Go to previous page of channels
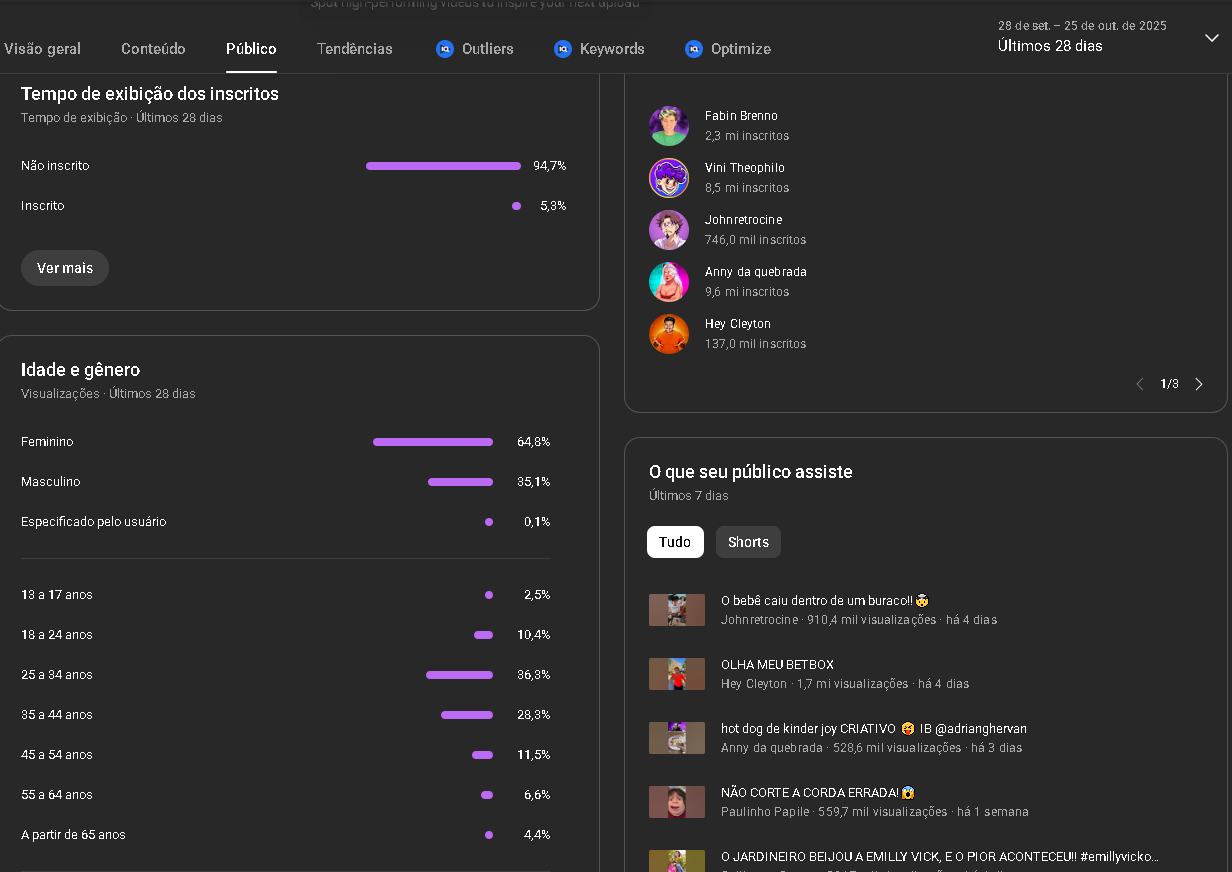Image resolution: width=1232 pixels, height=872 pixels. (1139, 384)
